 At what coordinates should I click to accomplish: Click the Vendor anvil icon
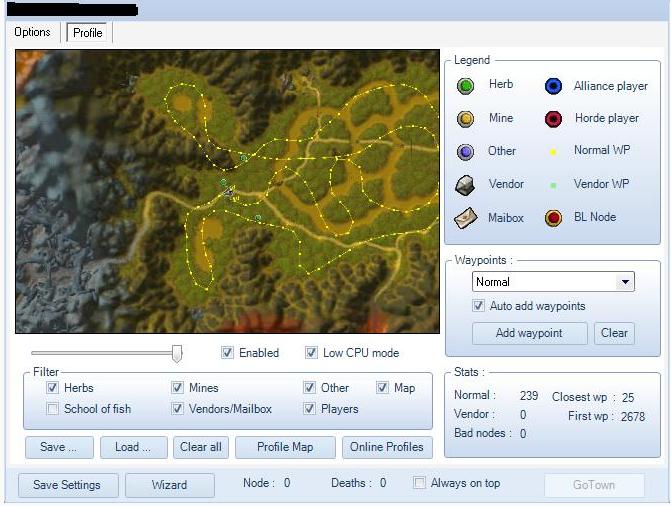pos(465,185)
